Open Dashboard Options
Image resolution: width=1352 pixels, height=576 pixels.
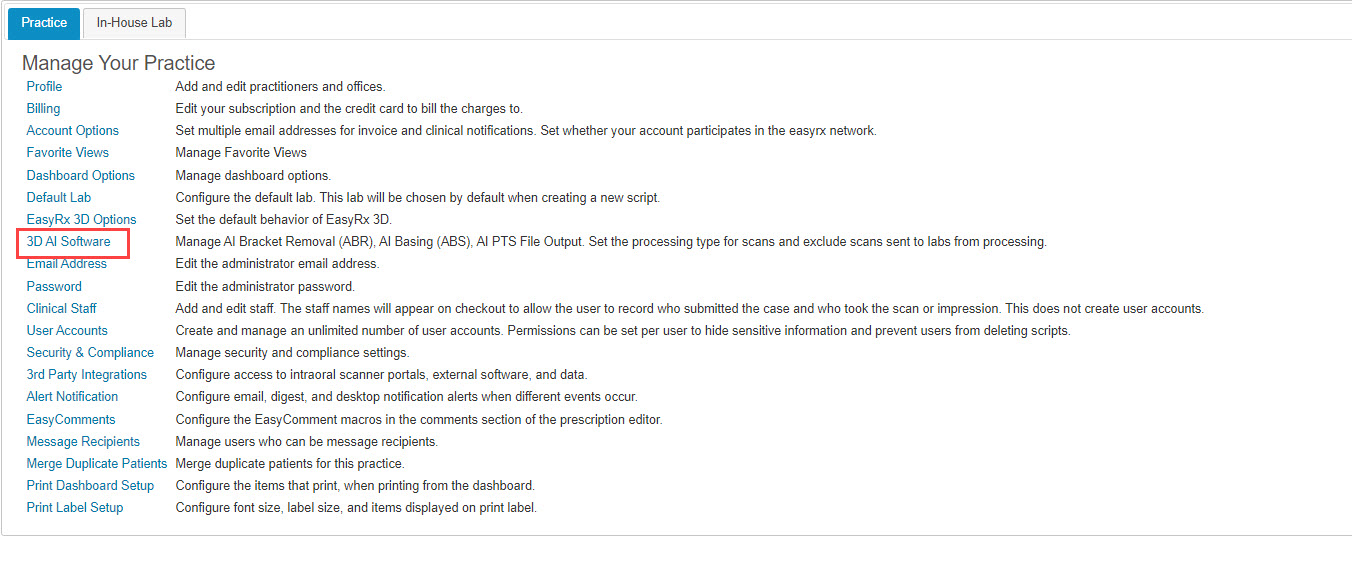pos(80,175)
